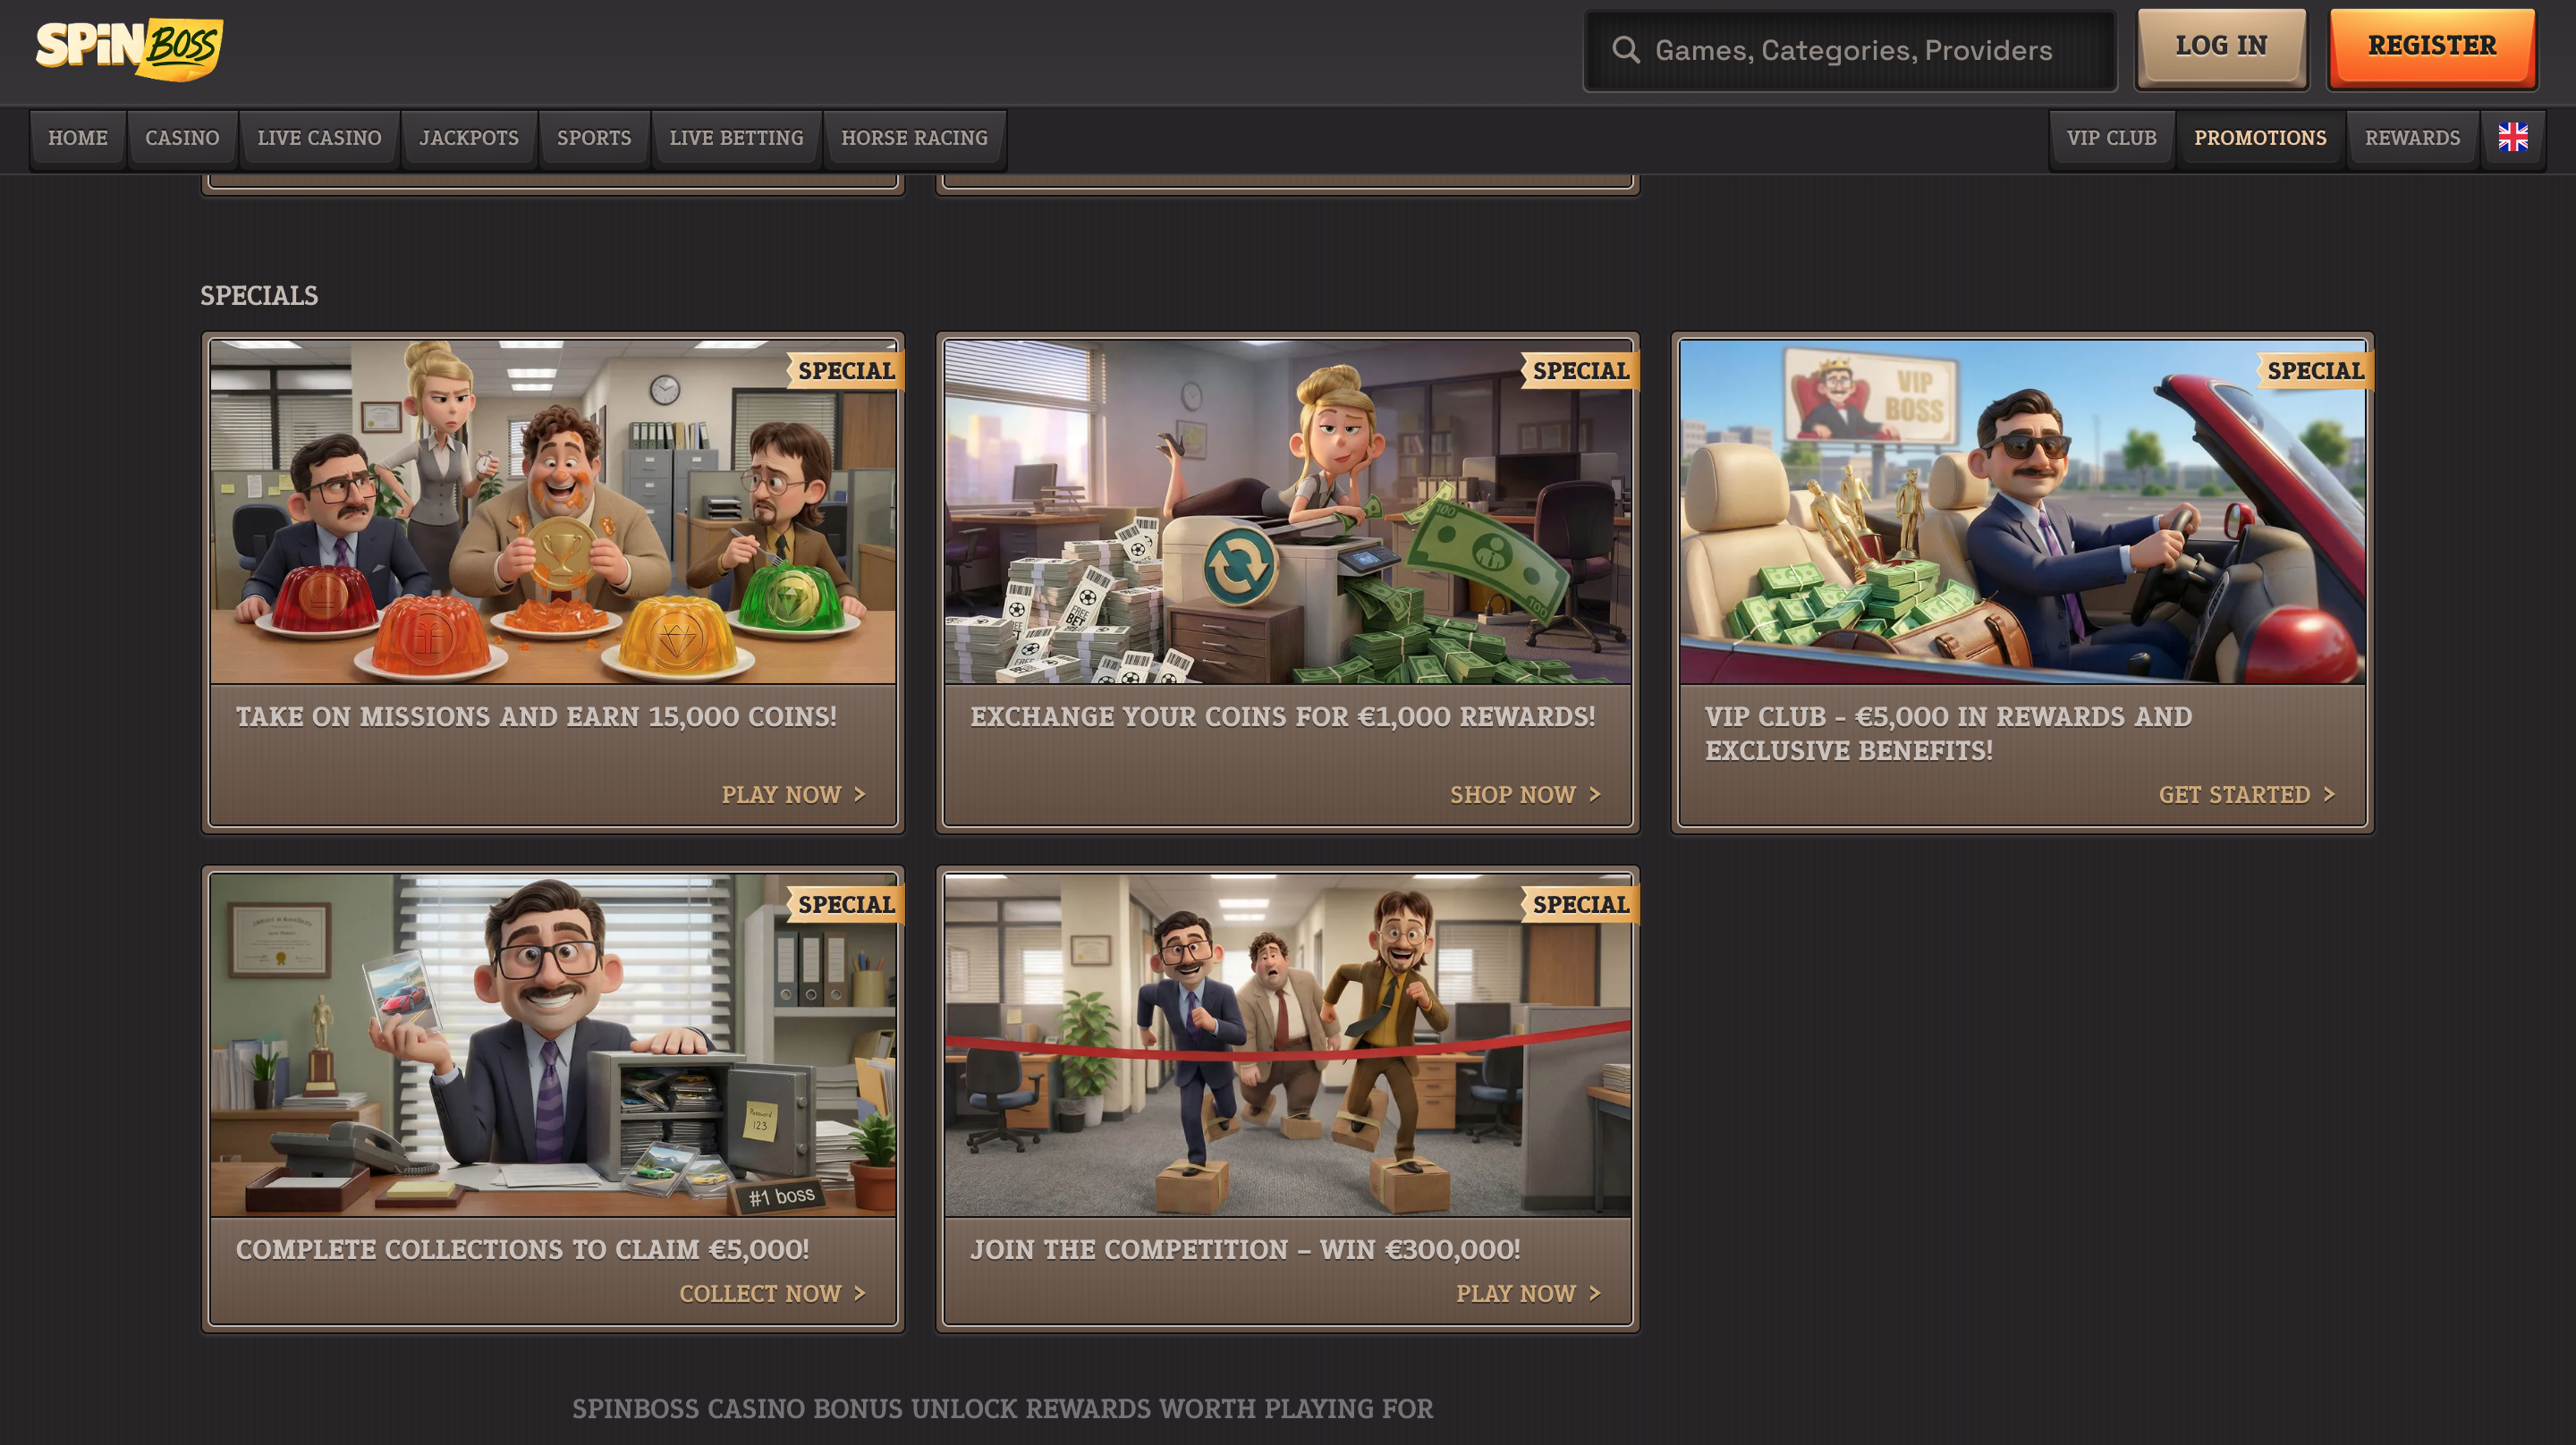Click the arrow next to GET STARTED

click(2329, 794)
